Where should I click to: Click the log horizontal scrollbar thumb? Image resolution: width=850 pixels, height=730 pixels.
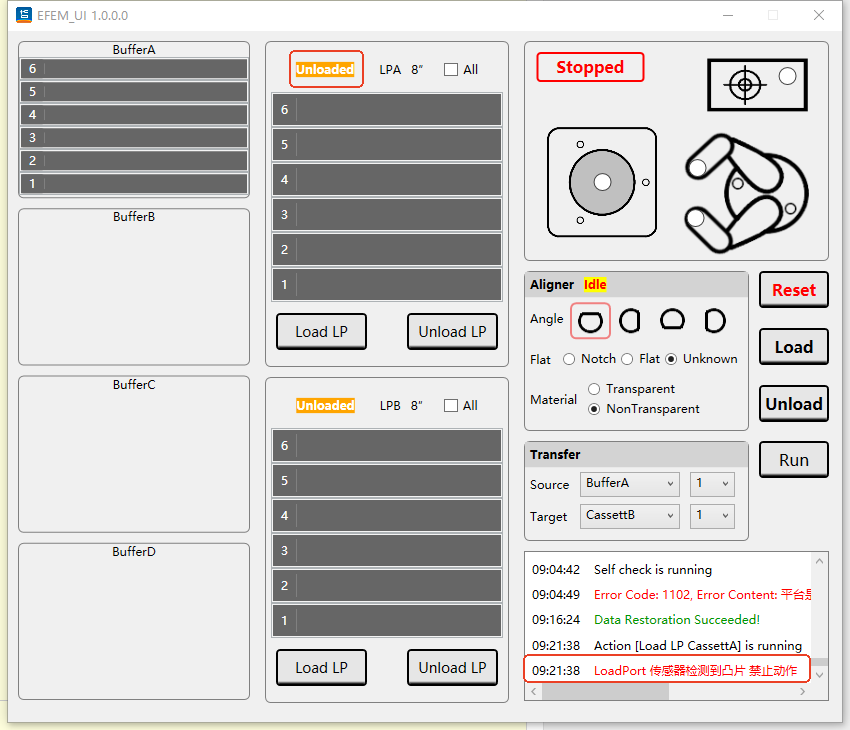(606, 692)
